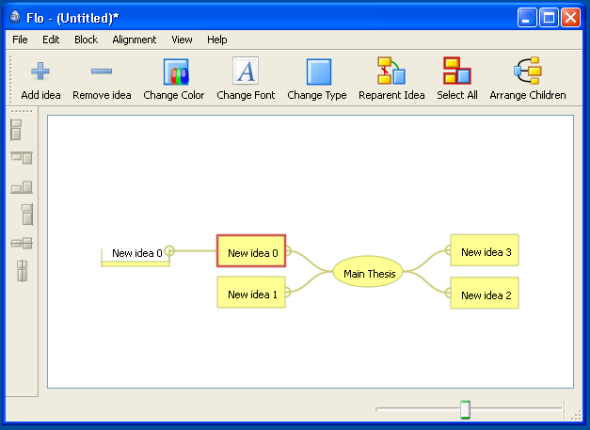Click the Arrange Children icon
The width and height of the screenshot is (590, 430).
pyautogui.click(x=528, y=71)
